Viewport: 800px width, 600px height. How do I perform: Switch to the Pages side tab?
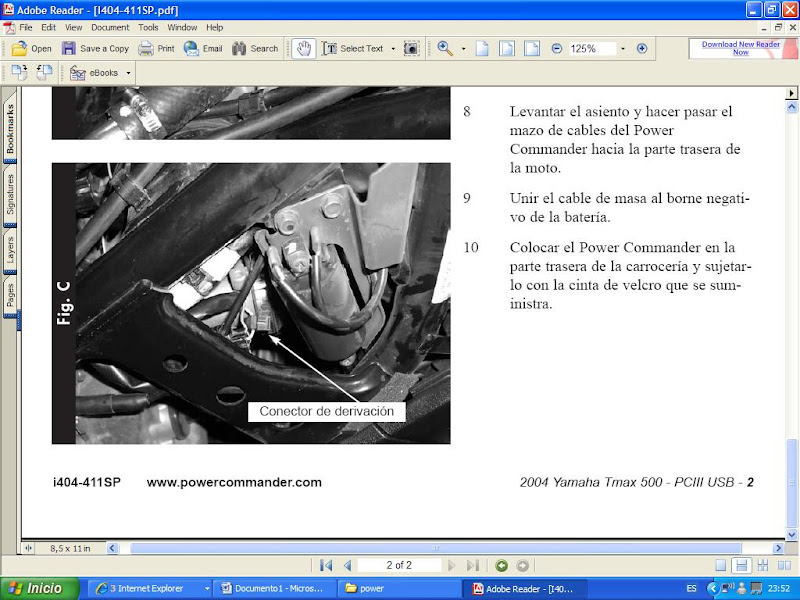tap(10, 295)
